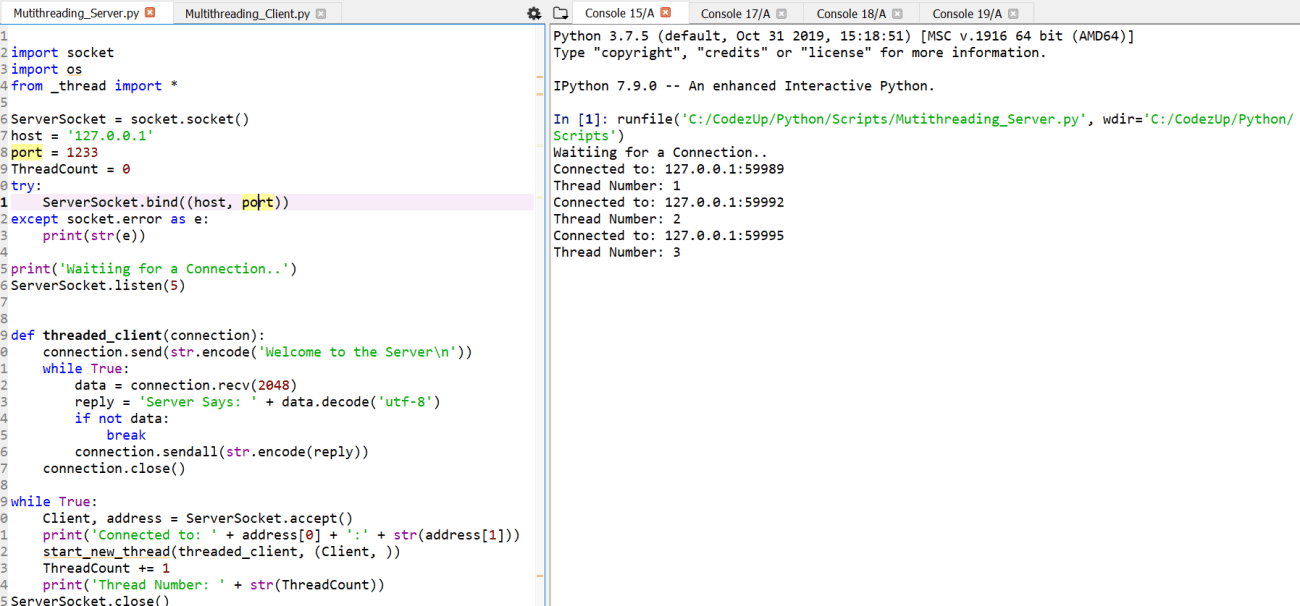The height and width of the screenshot is (606, 1300).
Task: Click the 'connection.close()' line
Action: tap(114, 468)
